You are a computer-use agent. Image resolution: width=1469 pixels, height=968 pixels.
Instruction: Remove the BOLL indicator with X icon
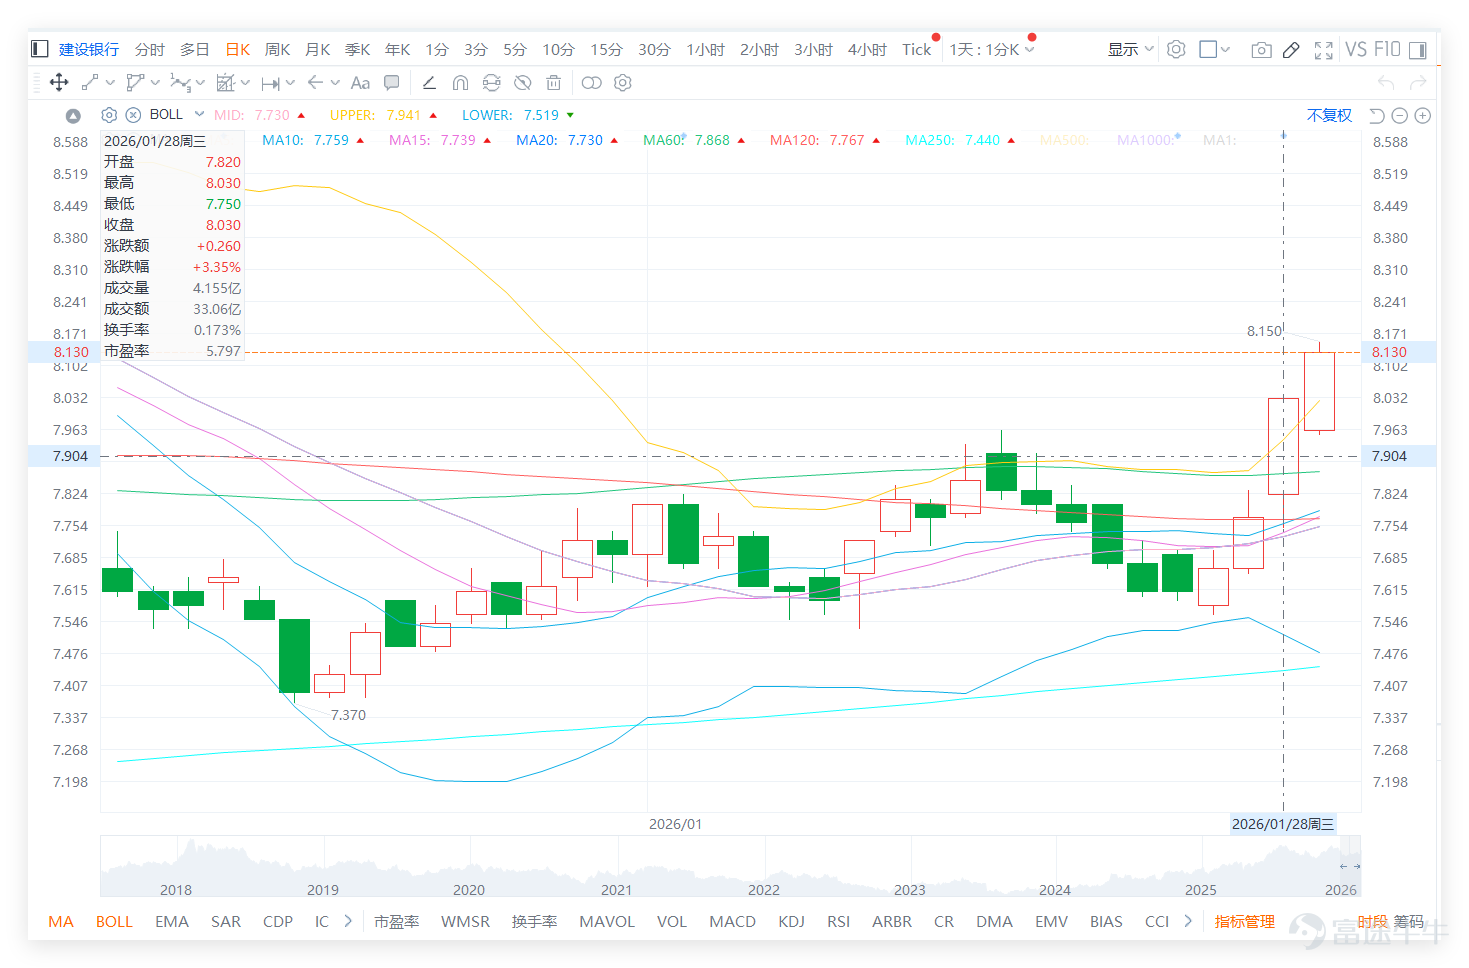coord(133,115)
